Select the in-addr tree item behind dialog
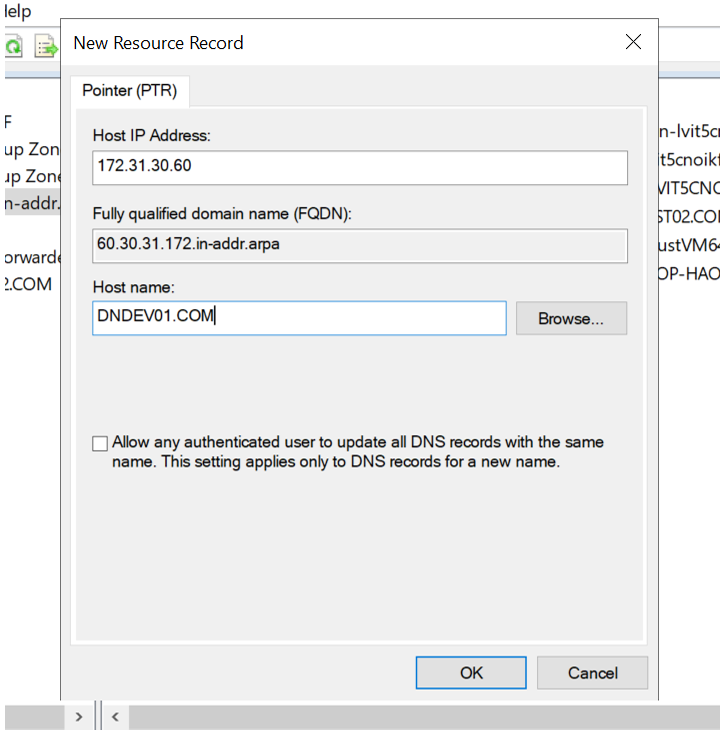 32,203
